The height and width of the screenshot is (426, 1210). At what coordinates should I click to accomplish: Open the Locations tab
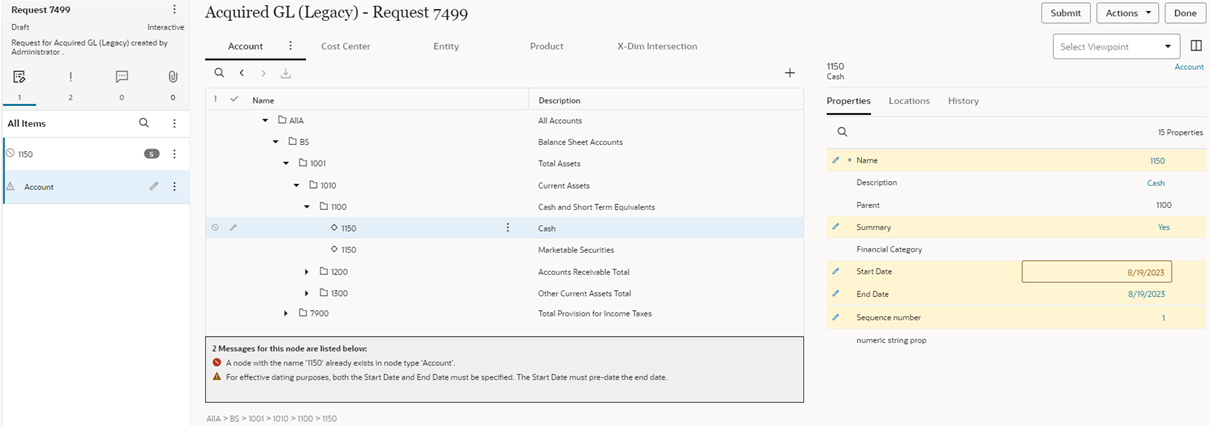click(909, 101)
